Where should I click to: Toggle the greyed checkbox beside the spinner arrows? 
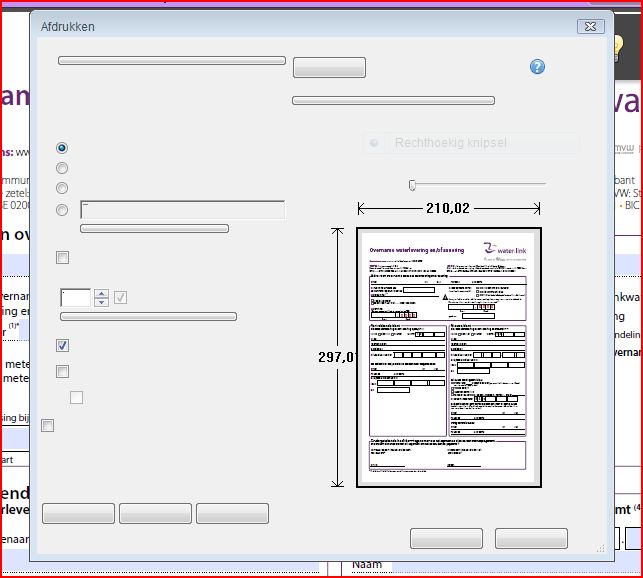[120, 297]
